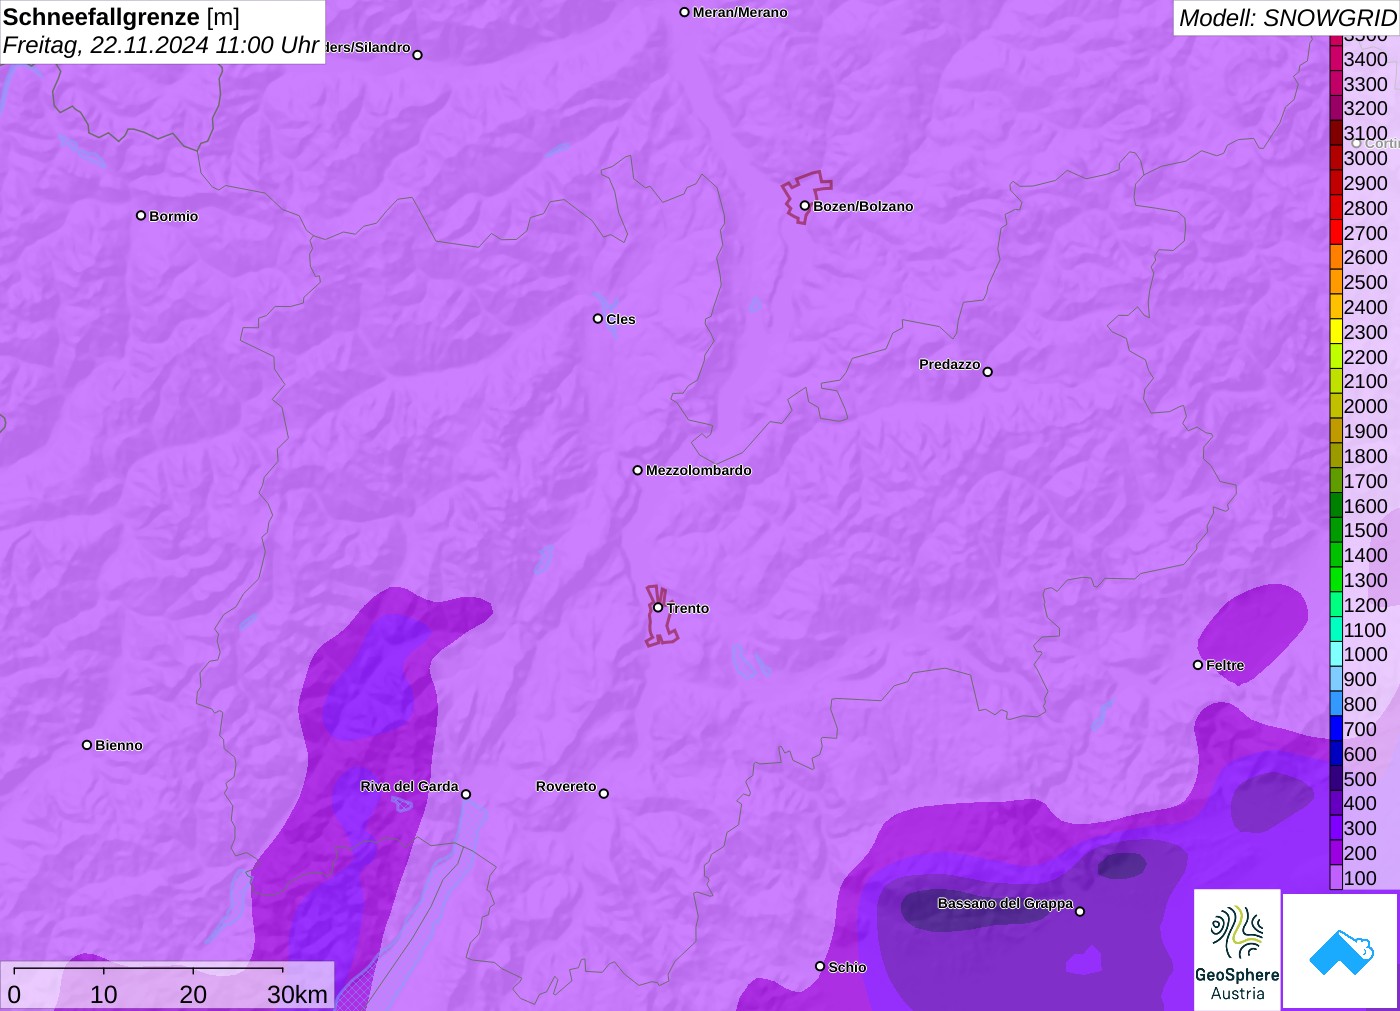Click the legend value "400"
This screenshot has height=1011, width=1400.
pos(1360,803)
